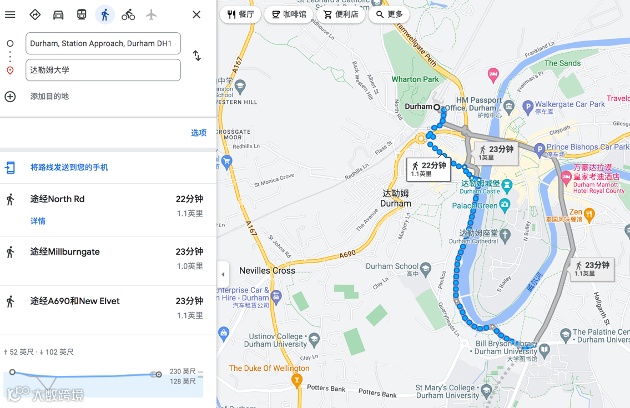This screenshot has width=630, height=408.
Task: Send directions to your phone link
Action: 69,167
